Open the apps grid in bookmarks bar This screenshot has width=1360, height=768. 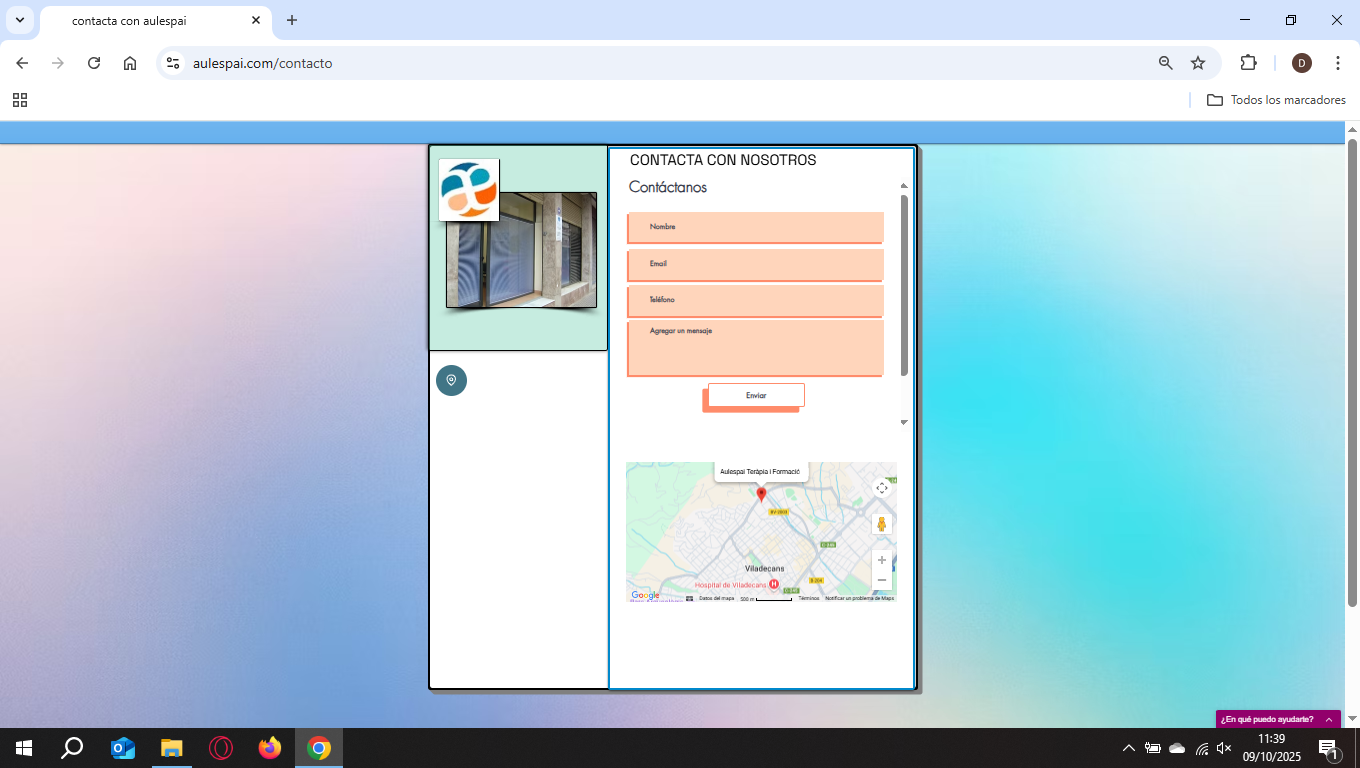point(20,100)
